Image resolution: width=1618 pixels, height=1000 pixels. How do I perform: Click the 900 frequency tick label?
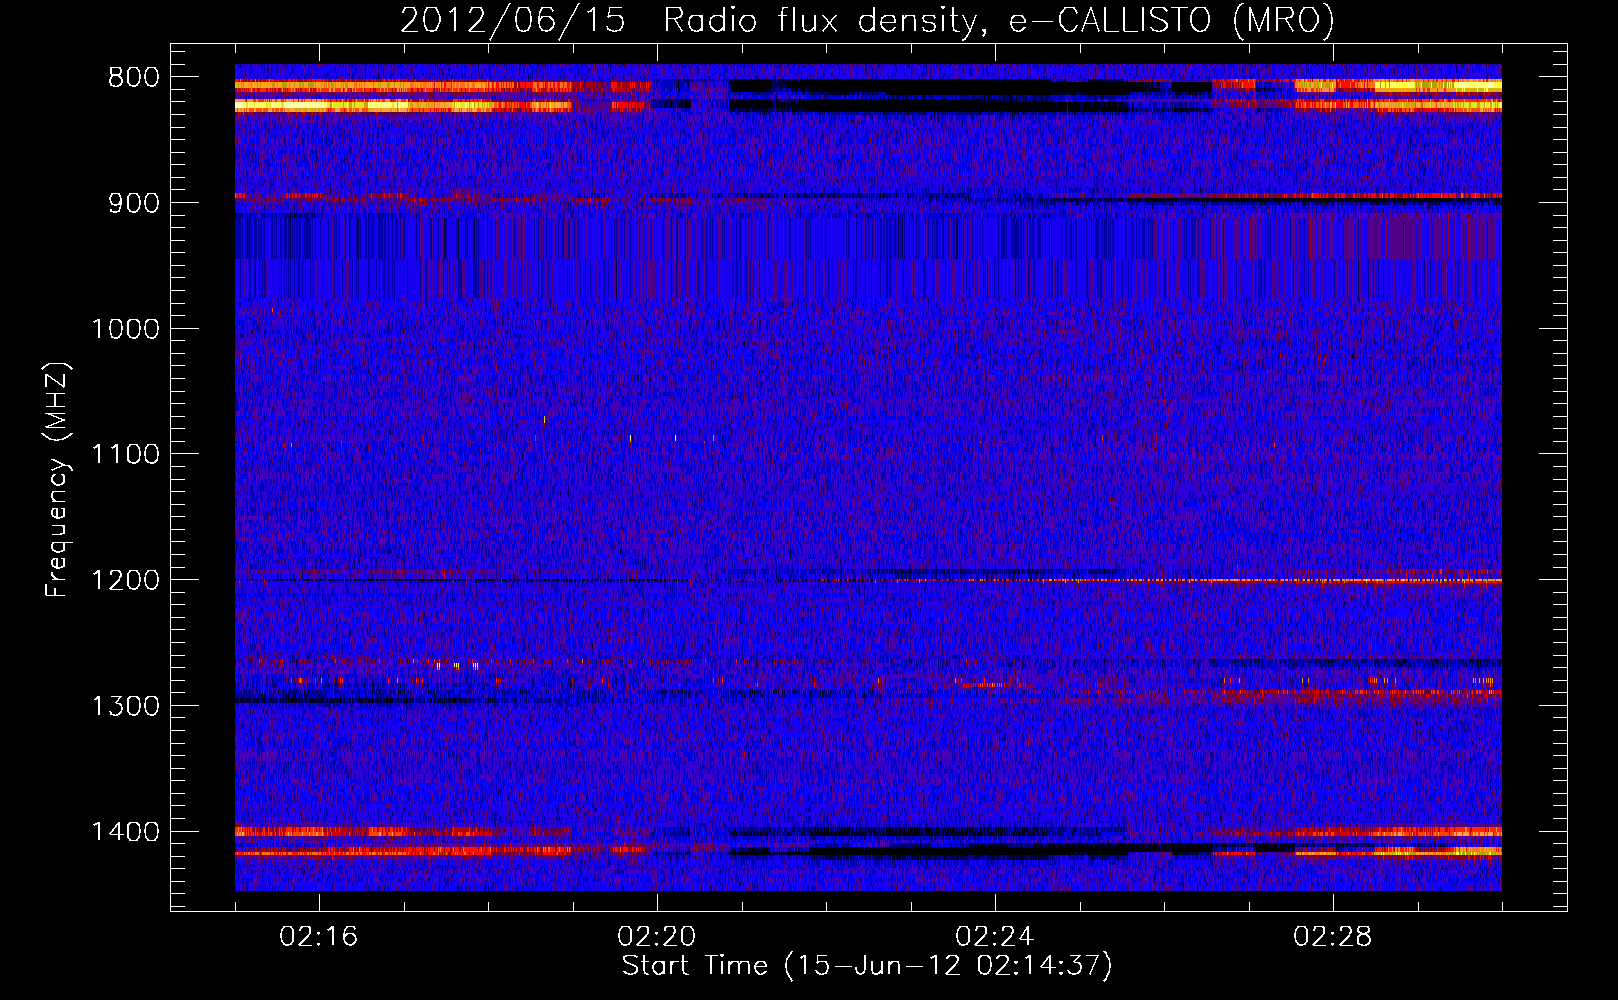tap(134, 204)
